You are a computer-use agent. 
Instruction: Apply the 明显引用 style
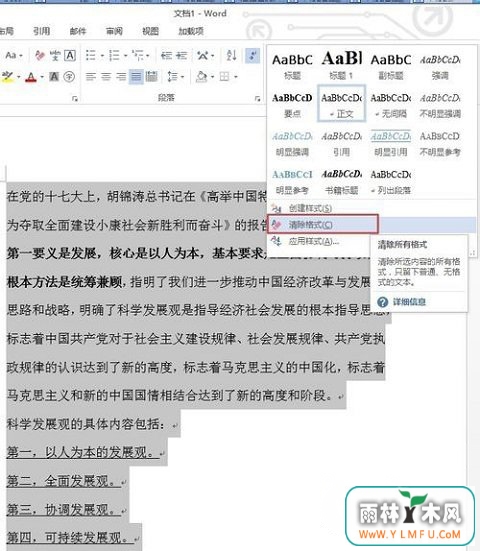[391, 143]
